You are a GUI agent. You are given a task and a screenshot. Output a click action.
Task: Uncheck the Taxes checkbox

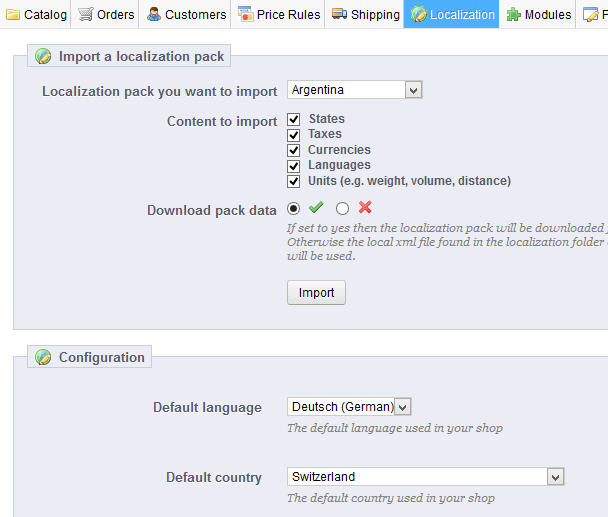[x=294, y=135]
